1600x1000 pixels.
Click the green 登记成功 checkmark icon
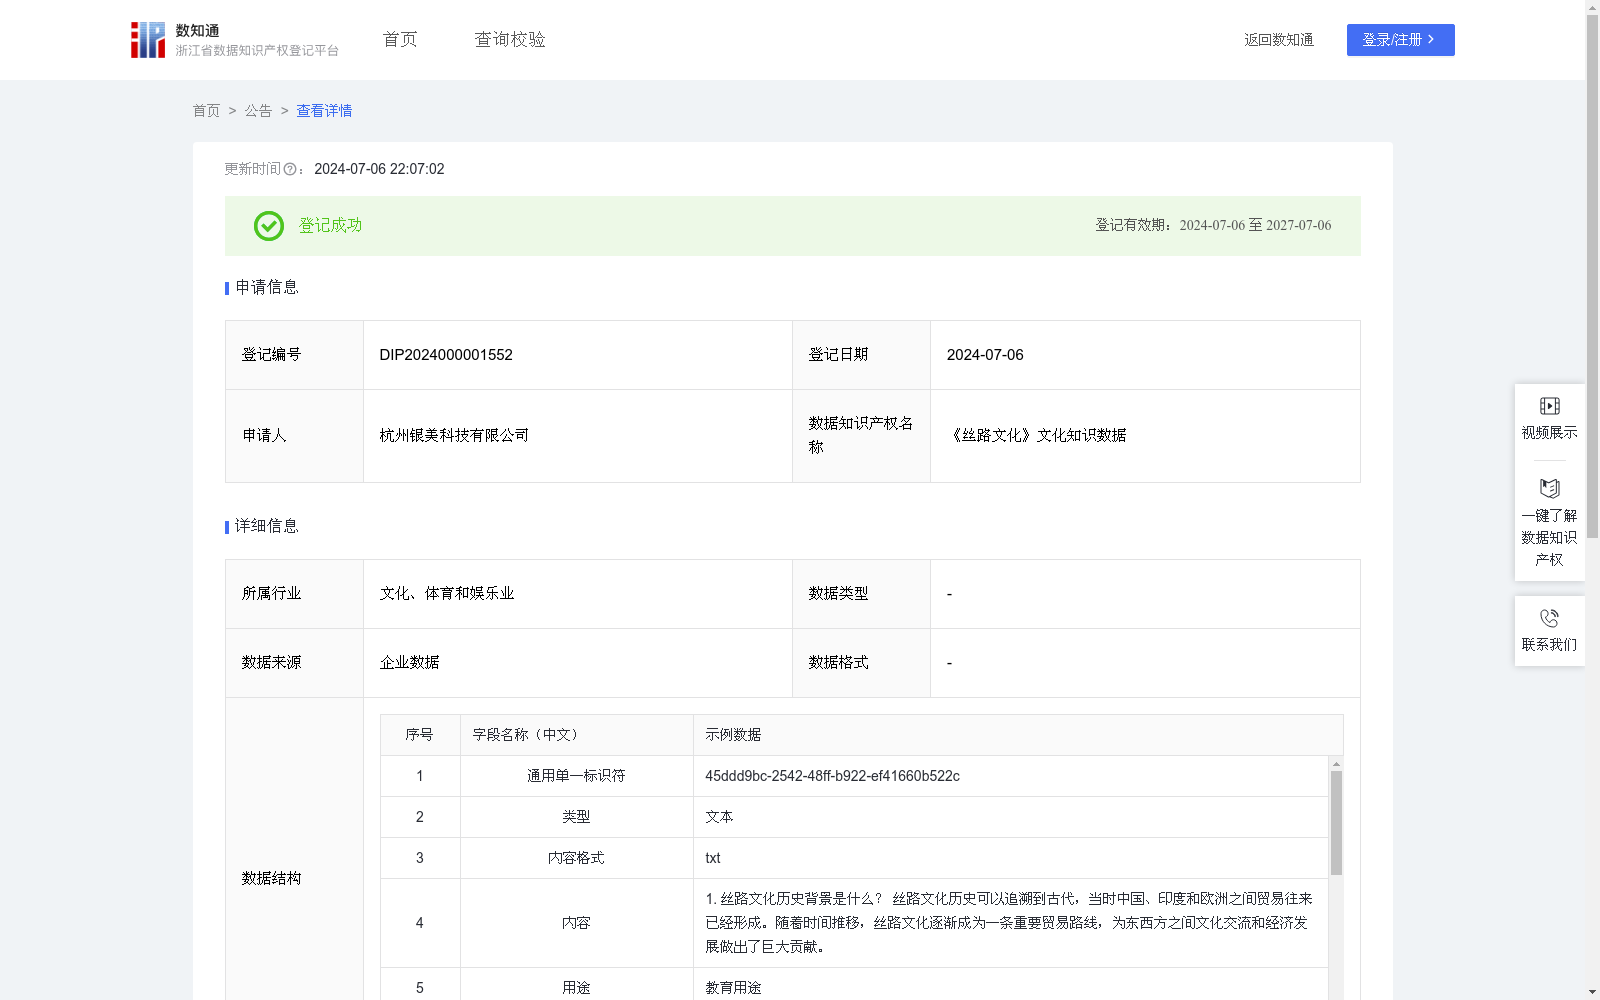[x=269, y=226]
